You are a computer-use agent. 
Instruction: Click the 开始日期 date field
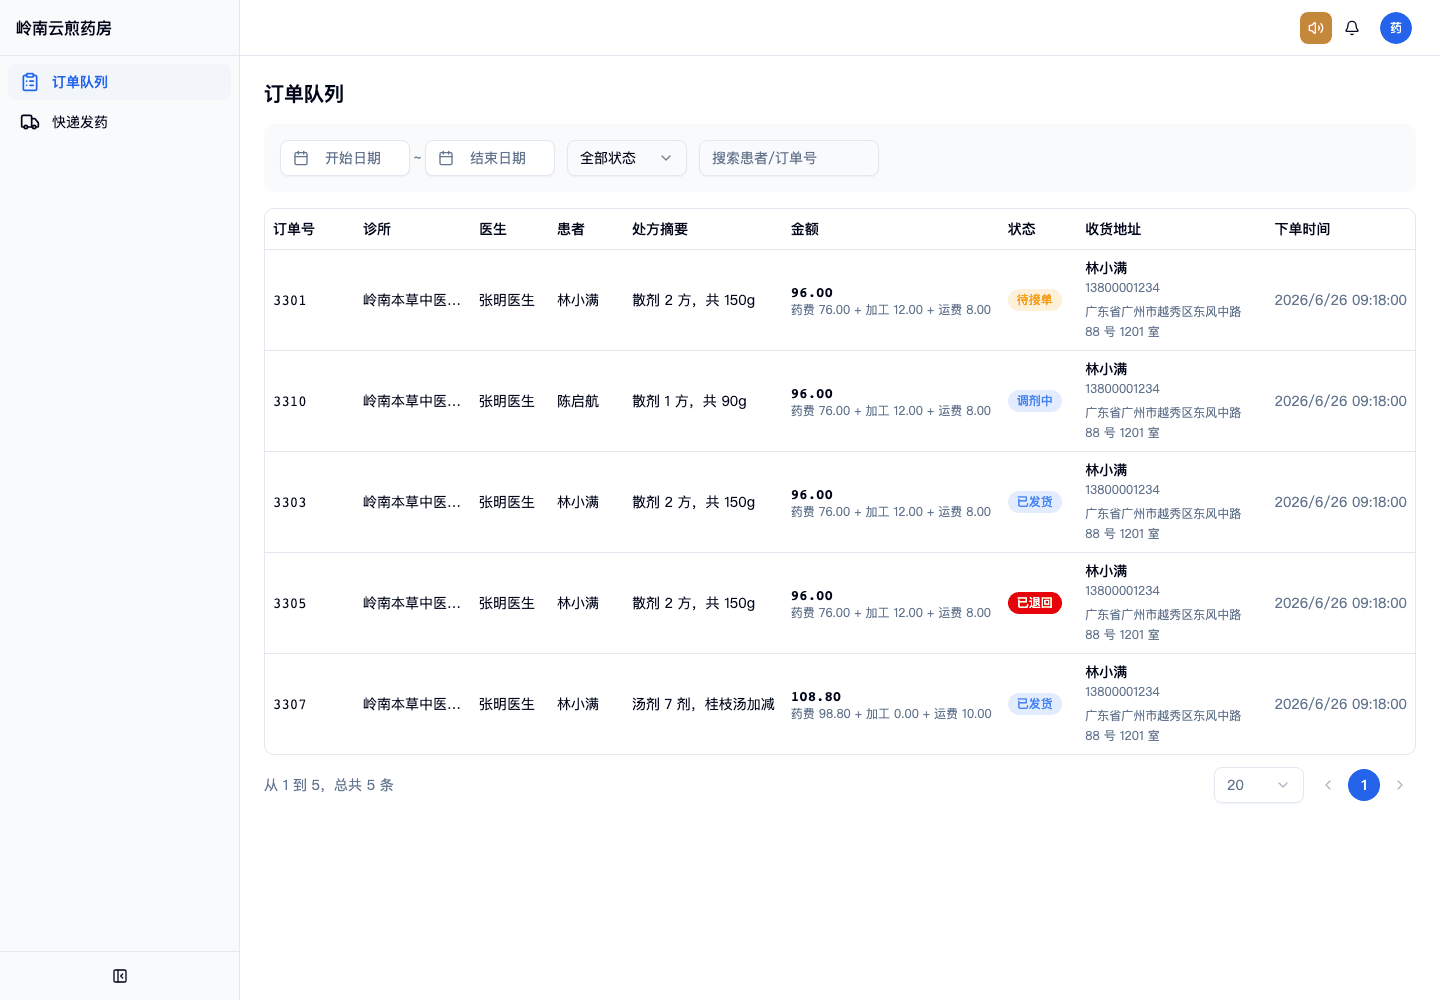(x=345, y=158)
